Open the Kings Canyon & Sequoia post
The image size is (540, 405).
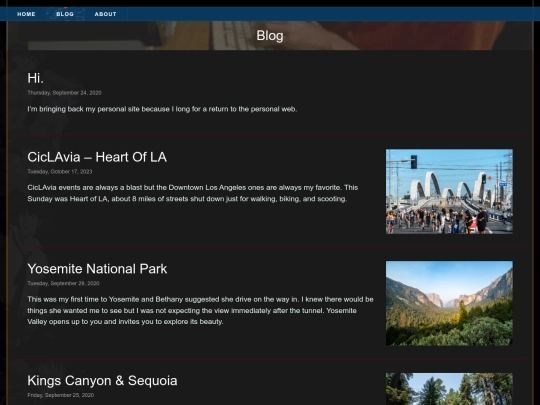pyautogui.click(x=102, y=381)
